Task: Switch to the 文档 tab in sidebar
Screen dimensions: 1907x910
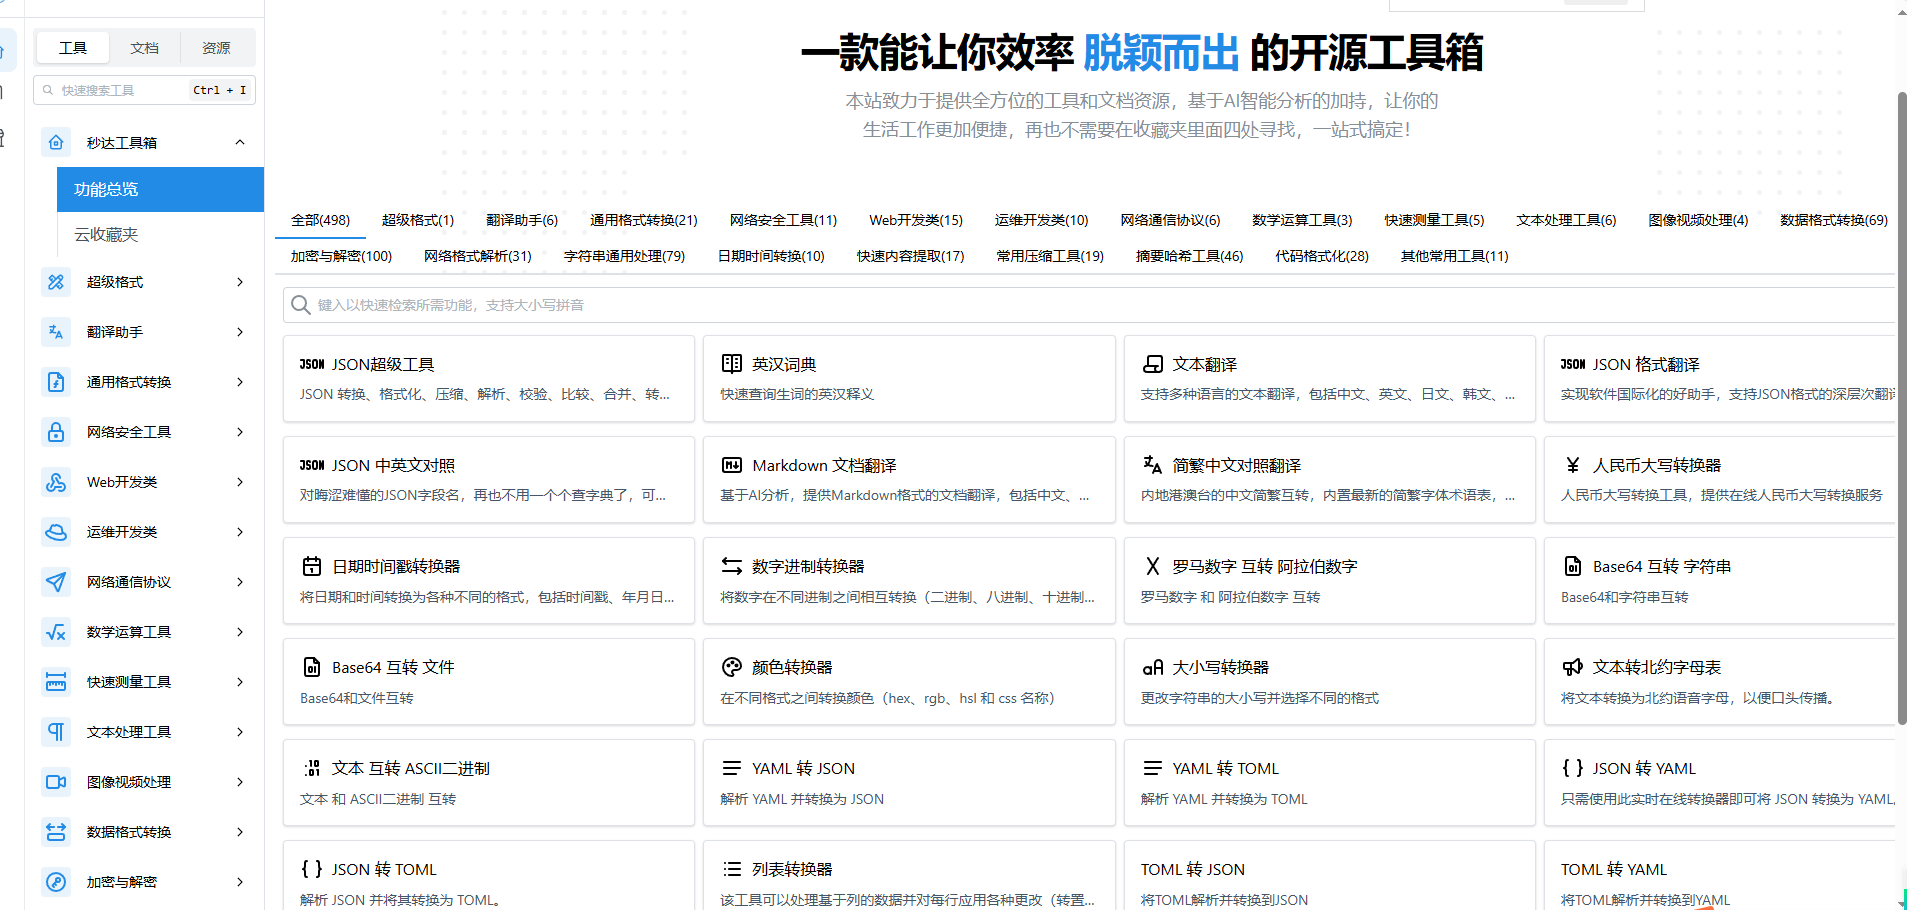Action: point(144,48)
